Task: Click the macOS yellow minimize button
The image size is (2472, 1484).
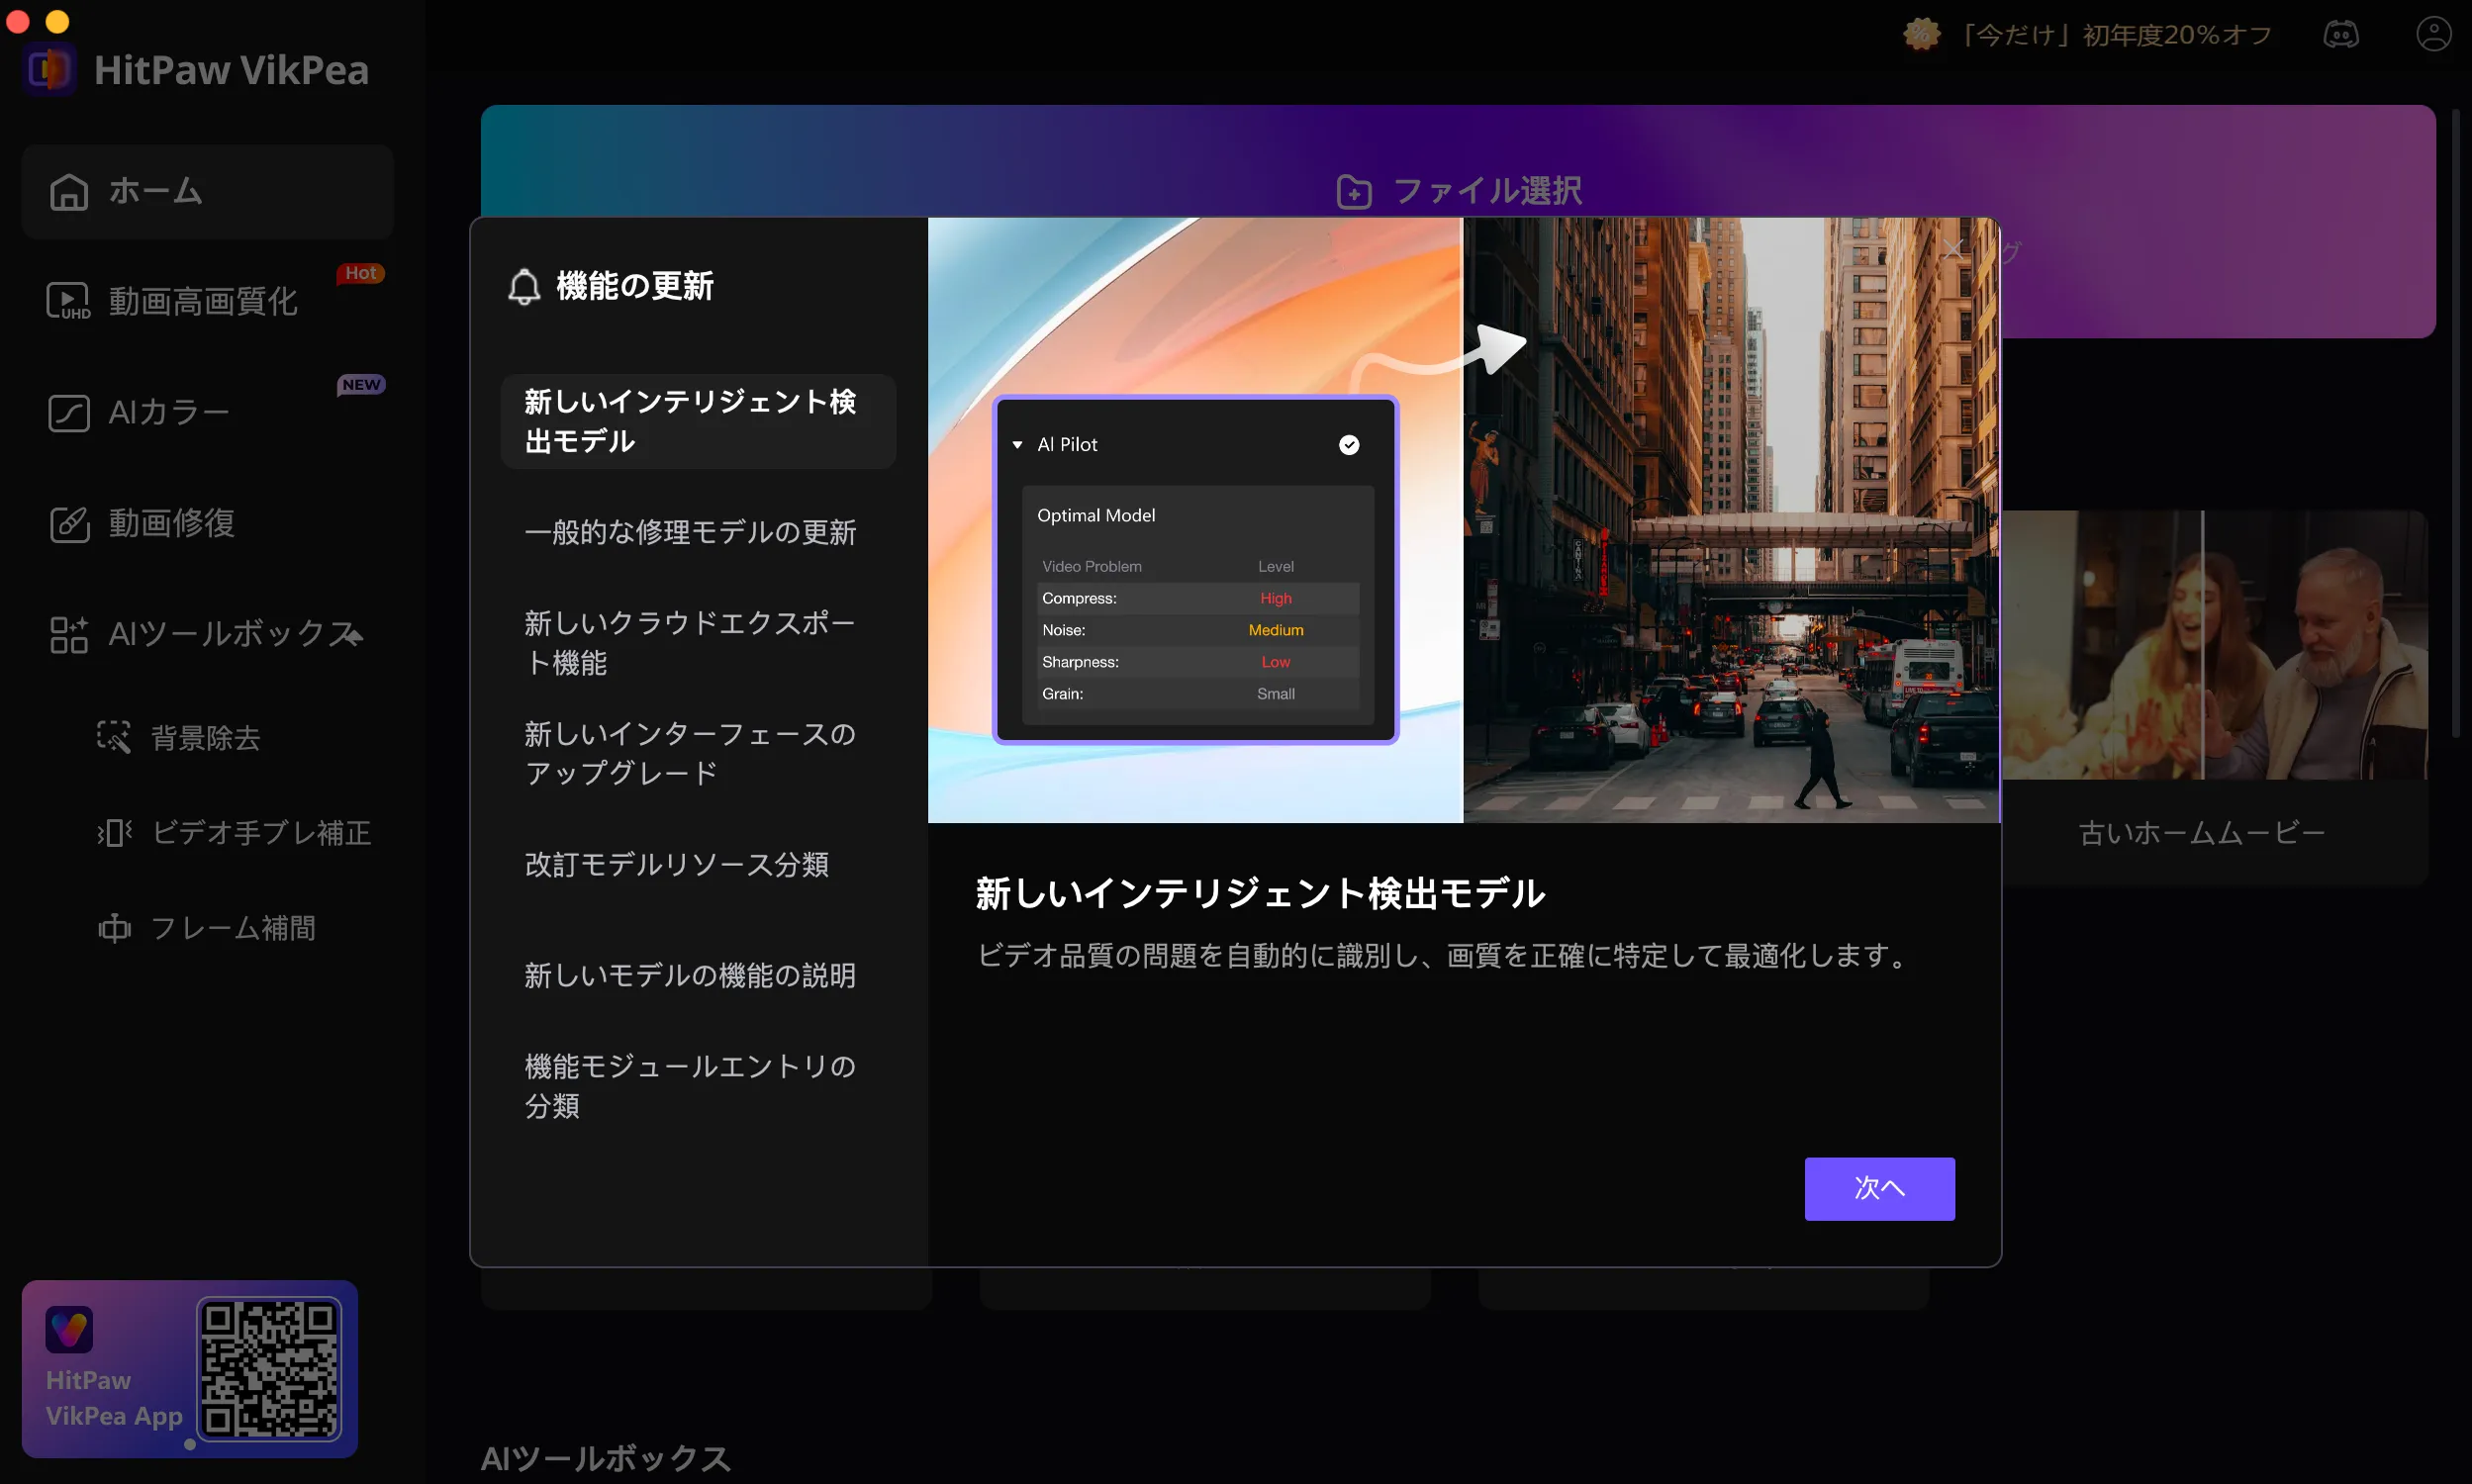Action: click(x=58, y=21)
